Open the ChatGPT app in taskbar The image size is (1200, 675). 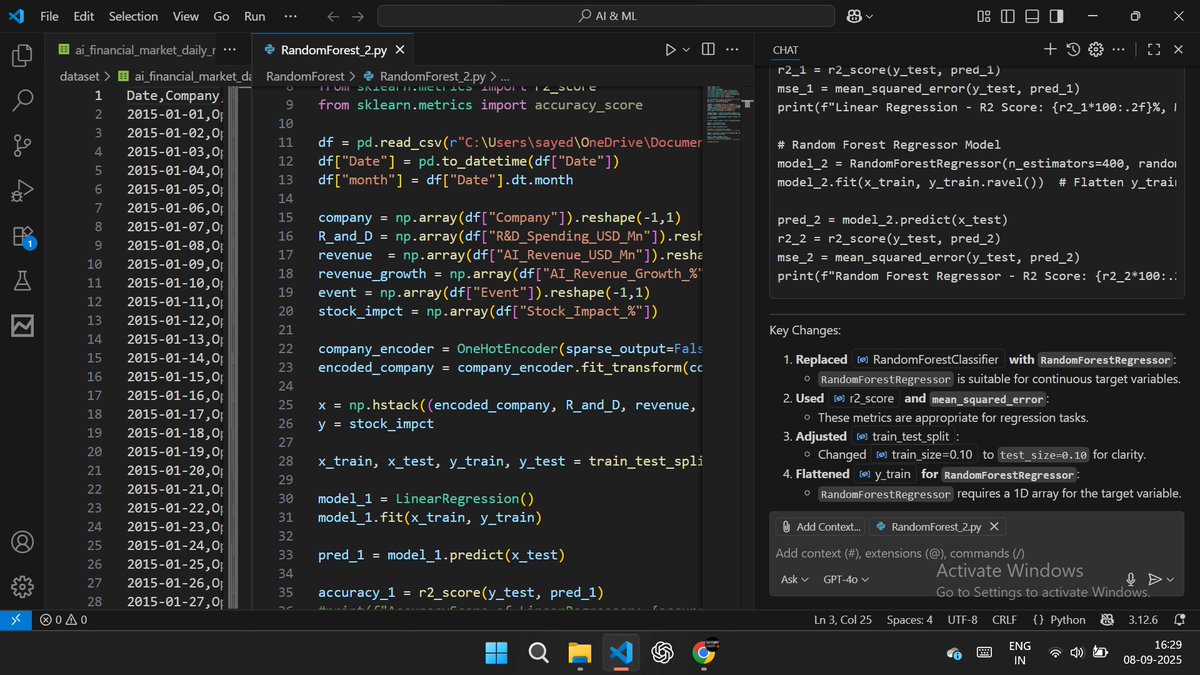(x=661, y=653)
